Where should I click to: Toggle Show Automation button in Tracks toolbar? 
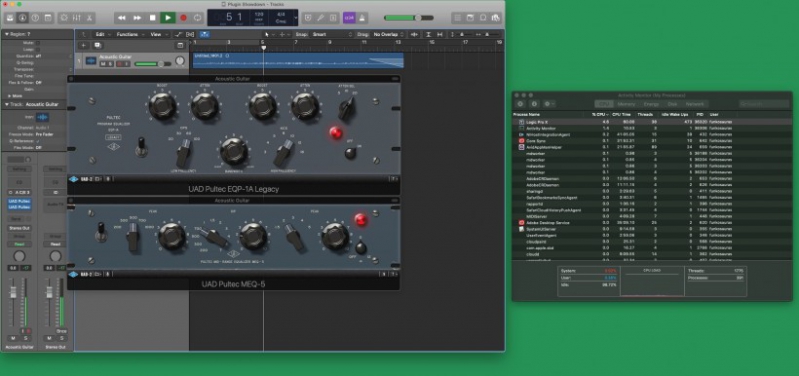(179, 34)
